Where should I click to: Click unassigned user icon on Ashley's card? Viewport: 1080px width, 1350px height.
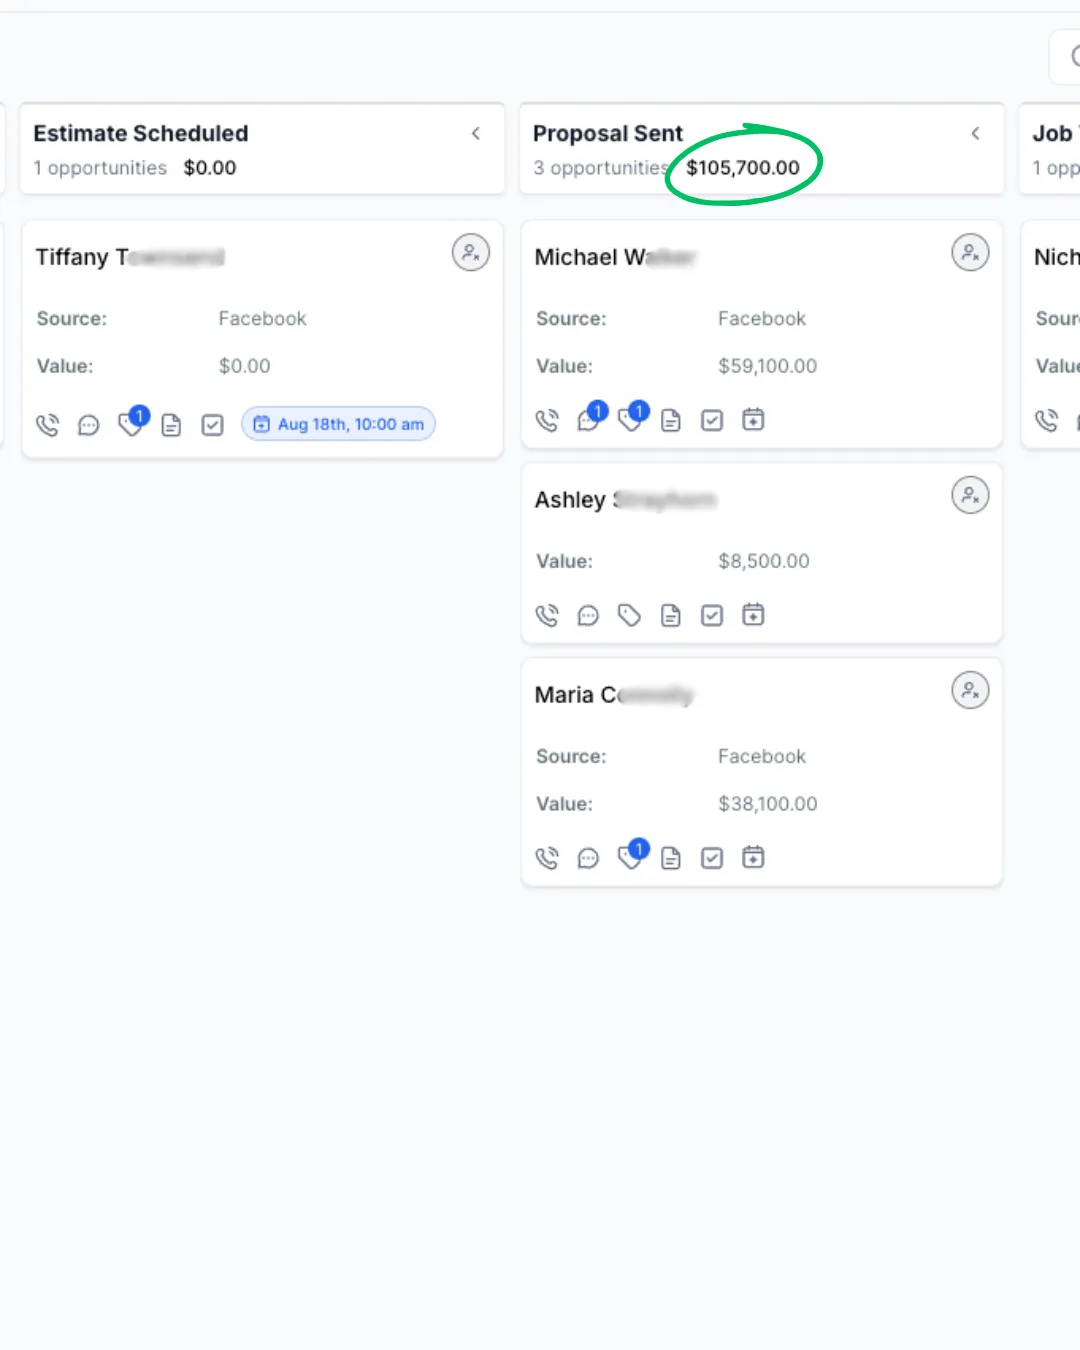[x=970, y=495]
